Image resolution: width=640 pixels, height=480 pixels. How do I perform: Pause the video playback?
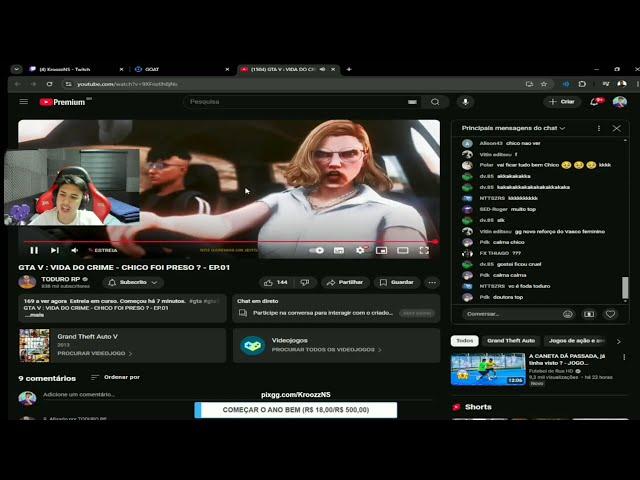pyautogui.click(x=34, y=250)
